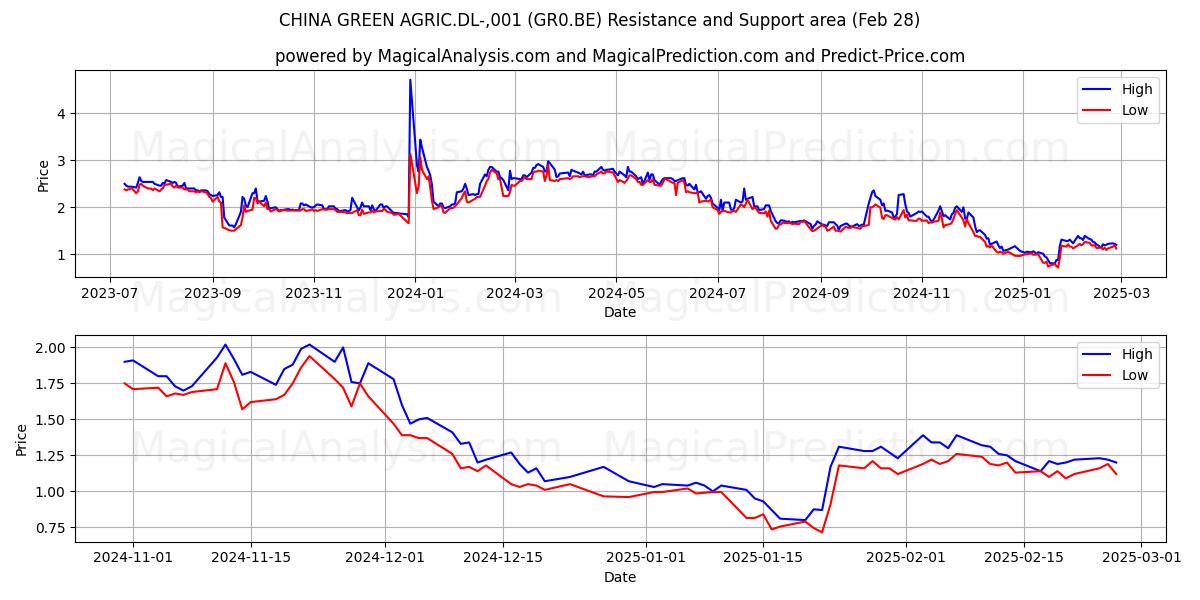
Task: Click the bottom chart's y-axis value '2.00'
Action: 52,348
